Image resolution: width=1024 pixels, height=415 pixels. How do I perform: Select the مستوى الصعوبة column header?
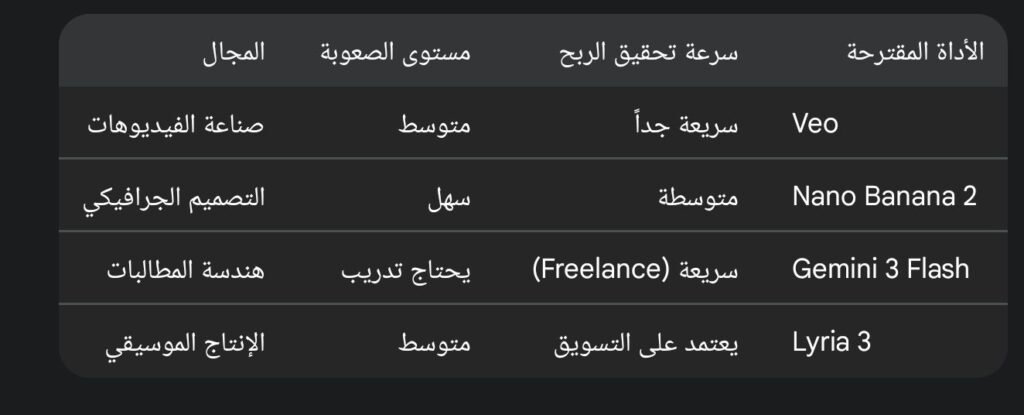[396, 52]
